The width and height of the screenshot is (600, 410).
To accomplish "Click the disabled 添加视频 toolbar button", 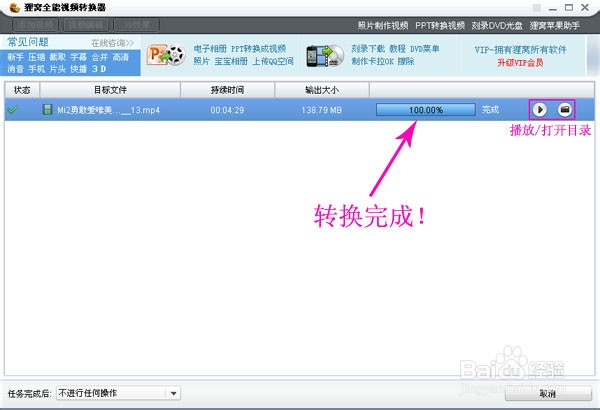I will 36,25.
